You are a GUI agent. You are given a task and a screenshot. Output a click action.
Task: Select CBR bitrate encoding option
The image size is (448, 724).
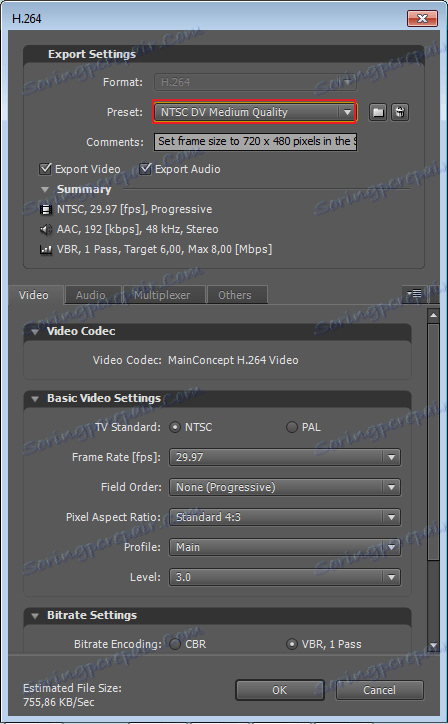(x=175, y=644)
